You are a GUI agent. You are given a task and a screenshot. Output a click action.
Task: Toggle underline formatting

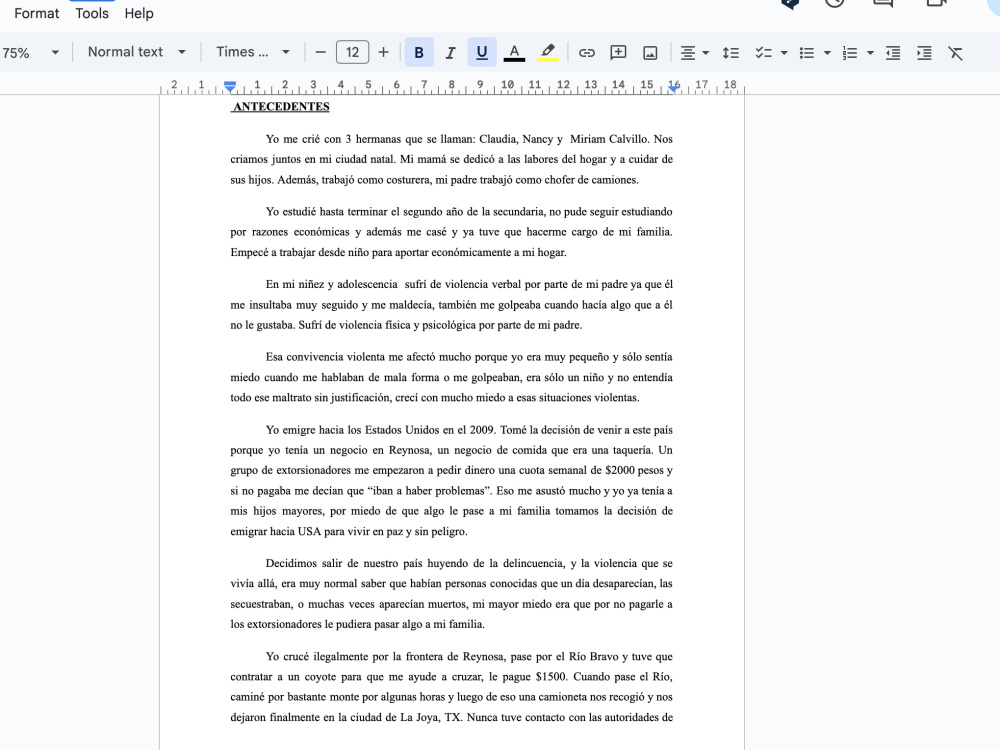[482, 52]
